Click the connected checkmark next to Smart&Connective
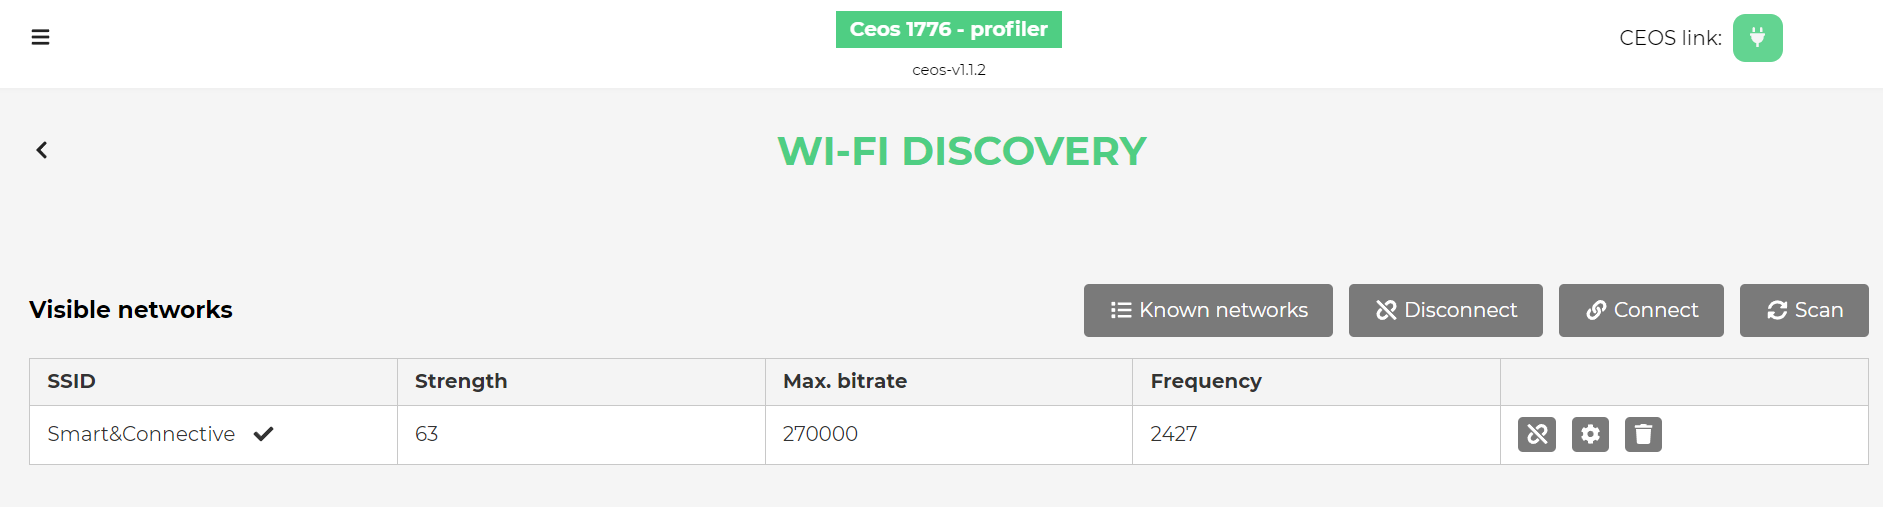Screen dimensions: 1883x507 coord(263,434)
